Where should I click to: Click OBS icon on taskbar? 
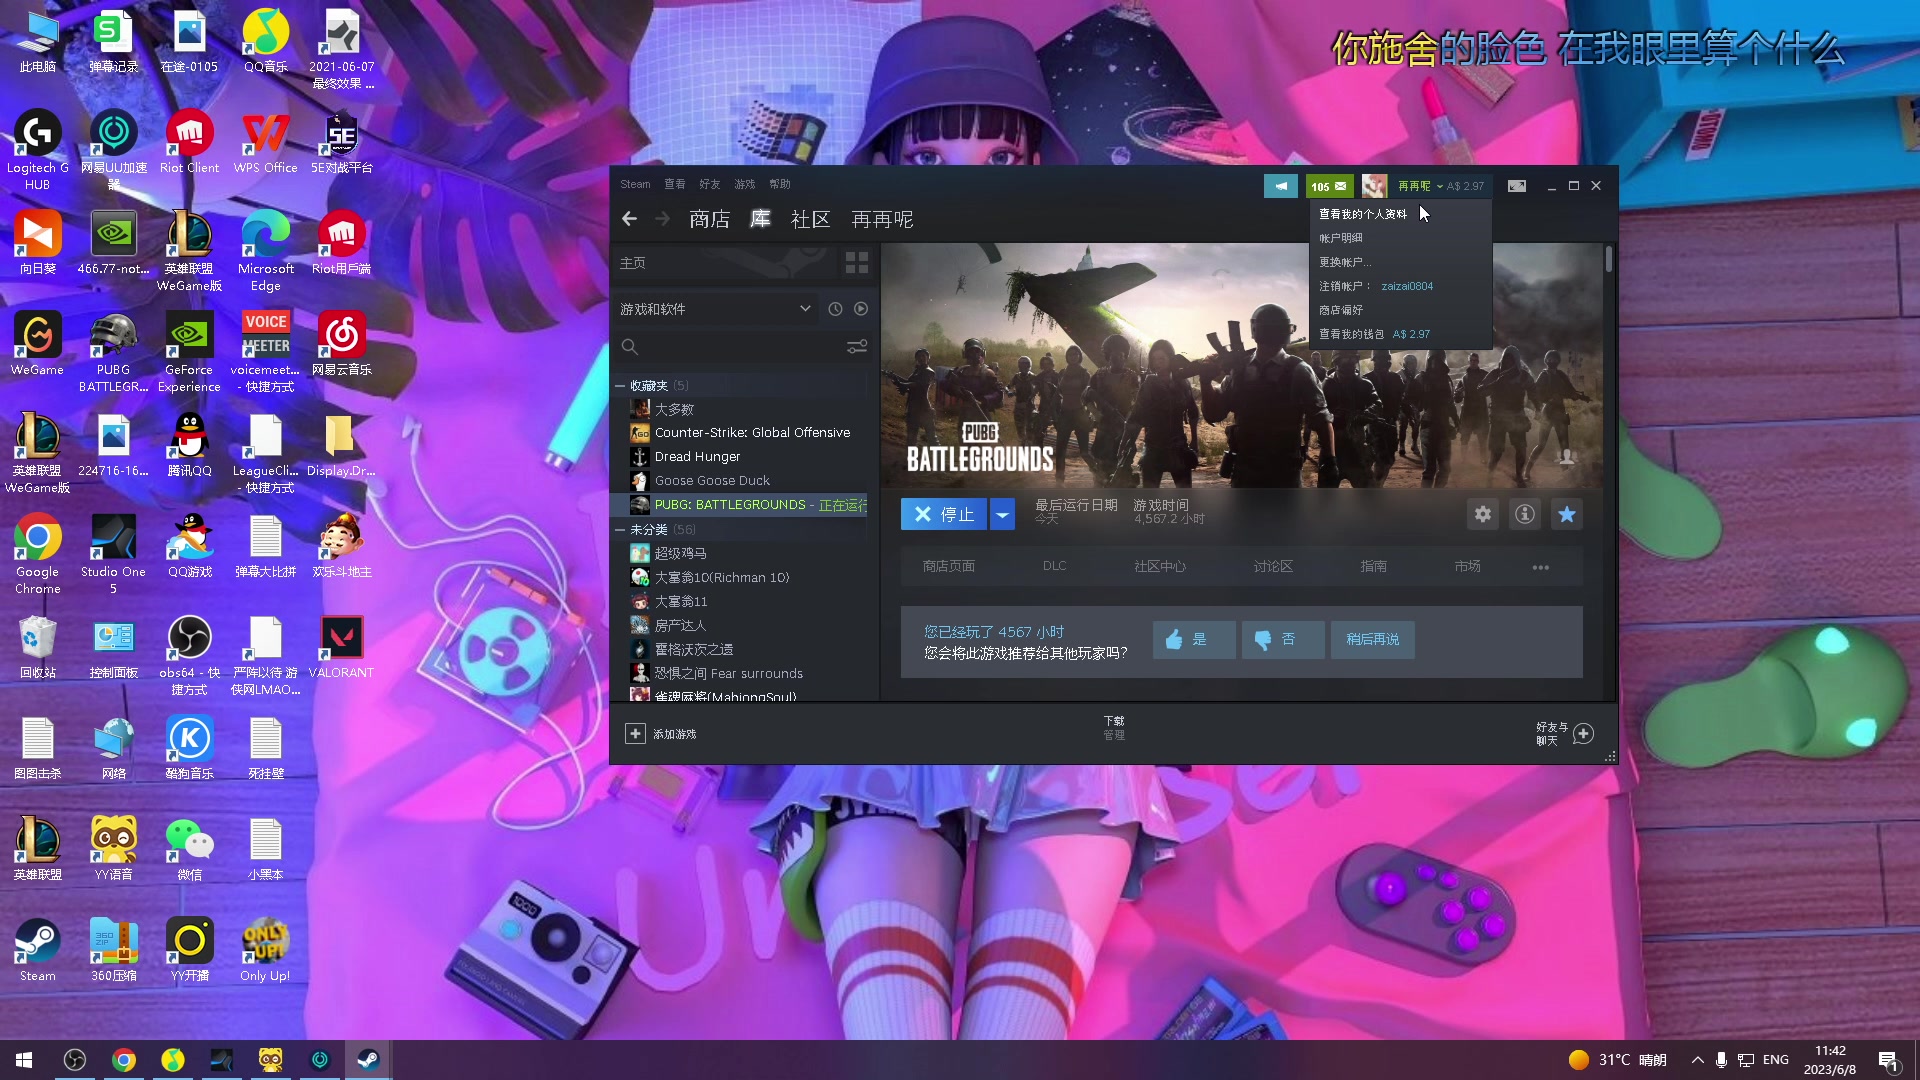click(x=75, y=1060)
